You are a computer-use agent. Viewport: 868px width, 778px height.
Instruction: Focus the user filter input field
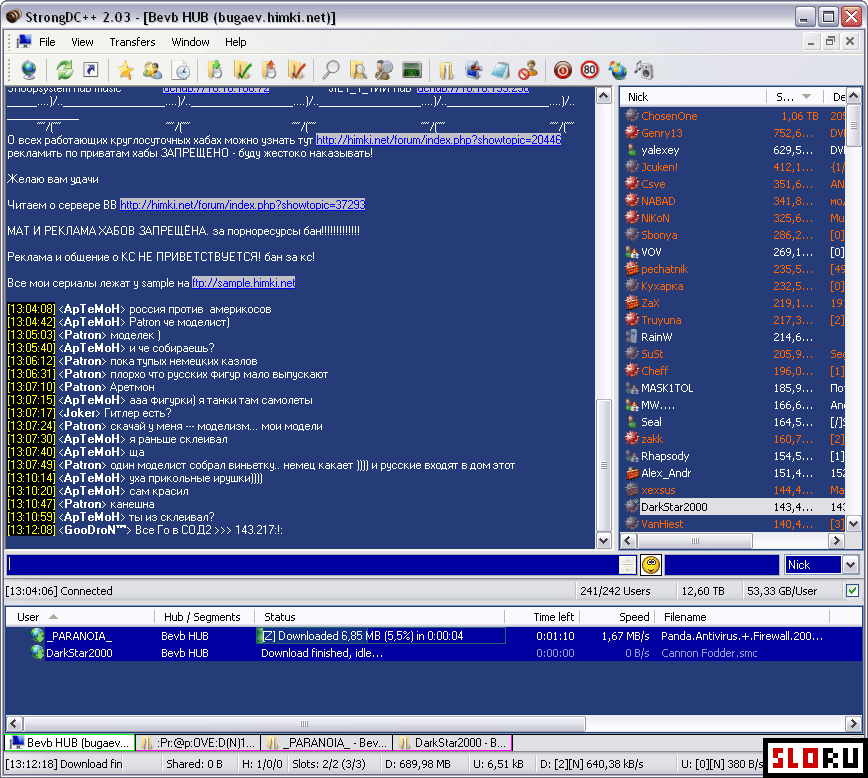click(722, 565)
